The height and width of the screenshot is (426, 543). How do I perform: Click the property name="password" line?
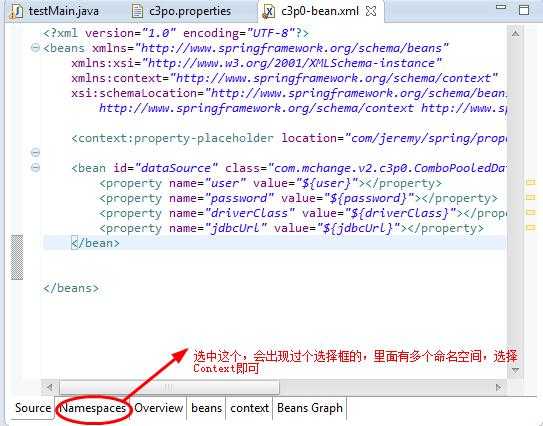(299, 198)
